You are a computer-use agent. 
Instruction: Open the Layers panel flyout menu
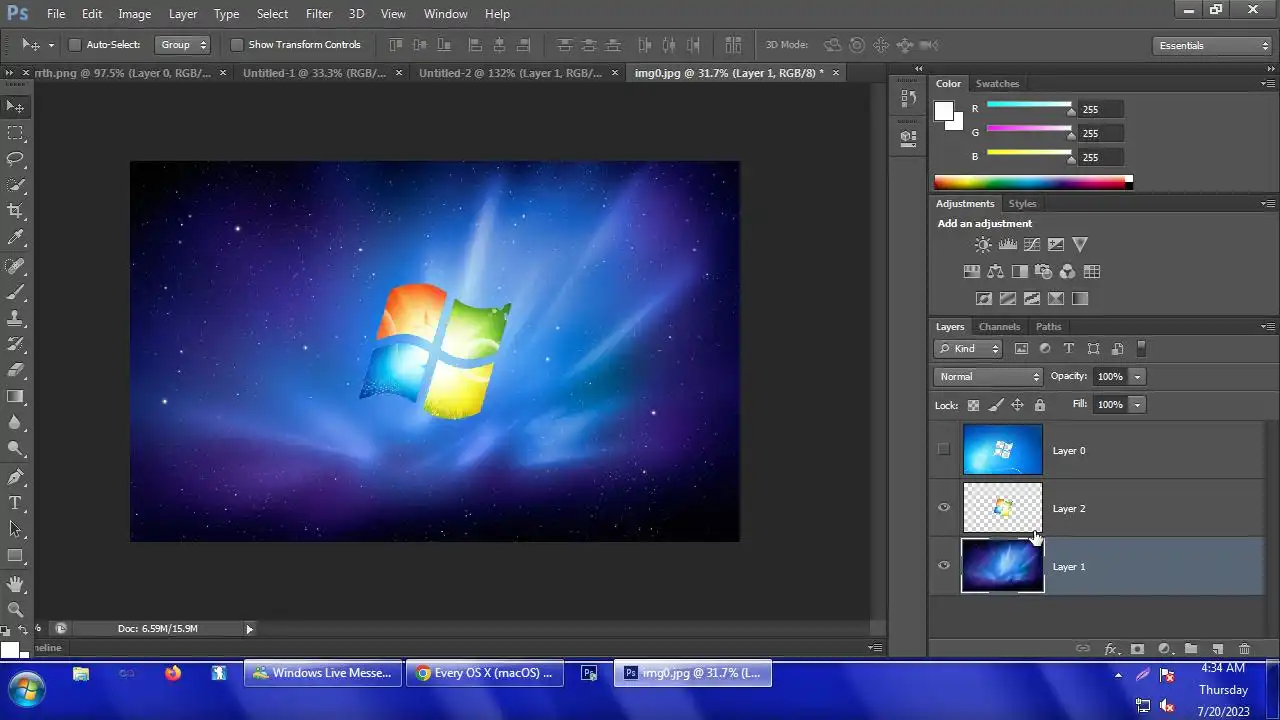(1267, 327)
